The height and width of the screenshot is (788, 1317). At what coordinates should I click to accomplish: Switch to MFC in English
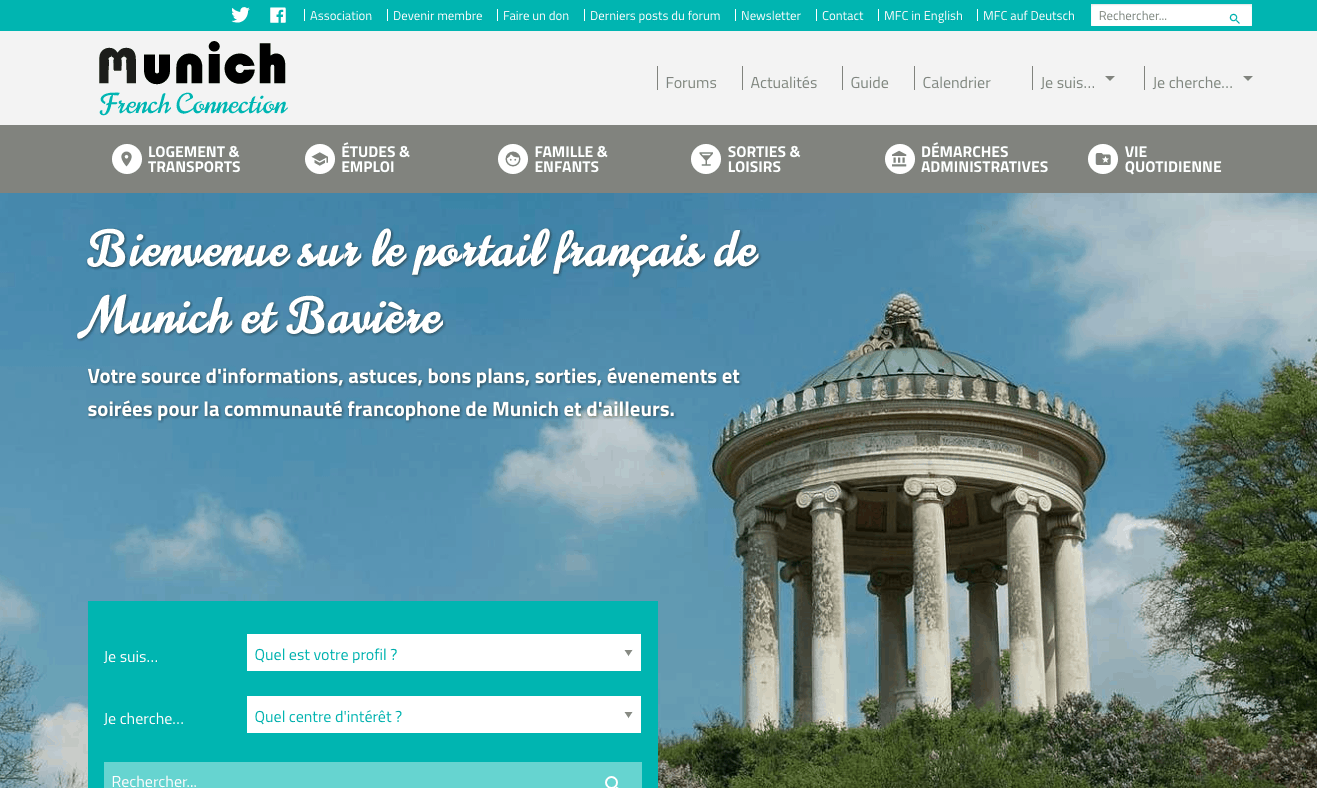pos(923,16)
